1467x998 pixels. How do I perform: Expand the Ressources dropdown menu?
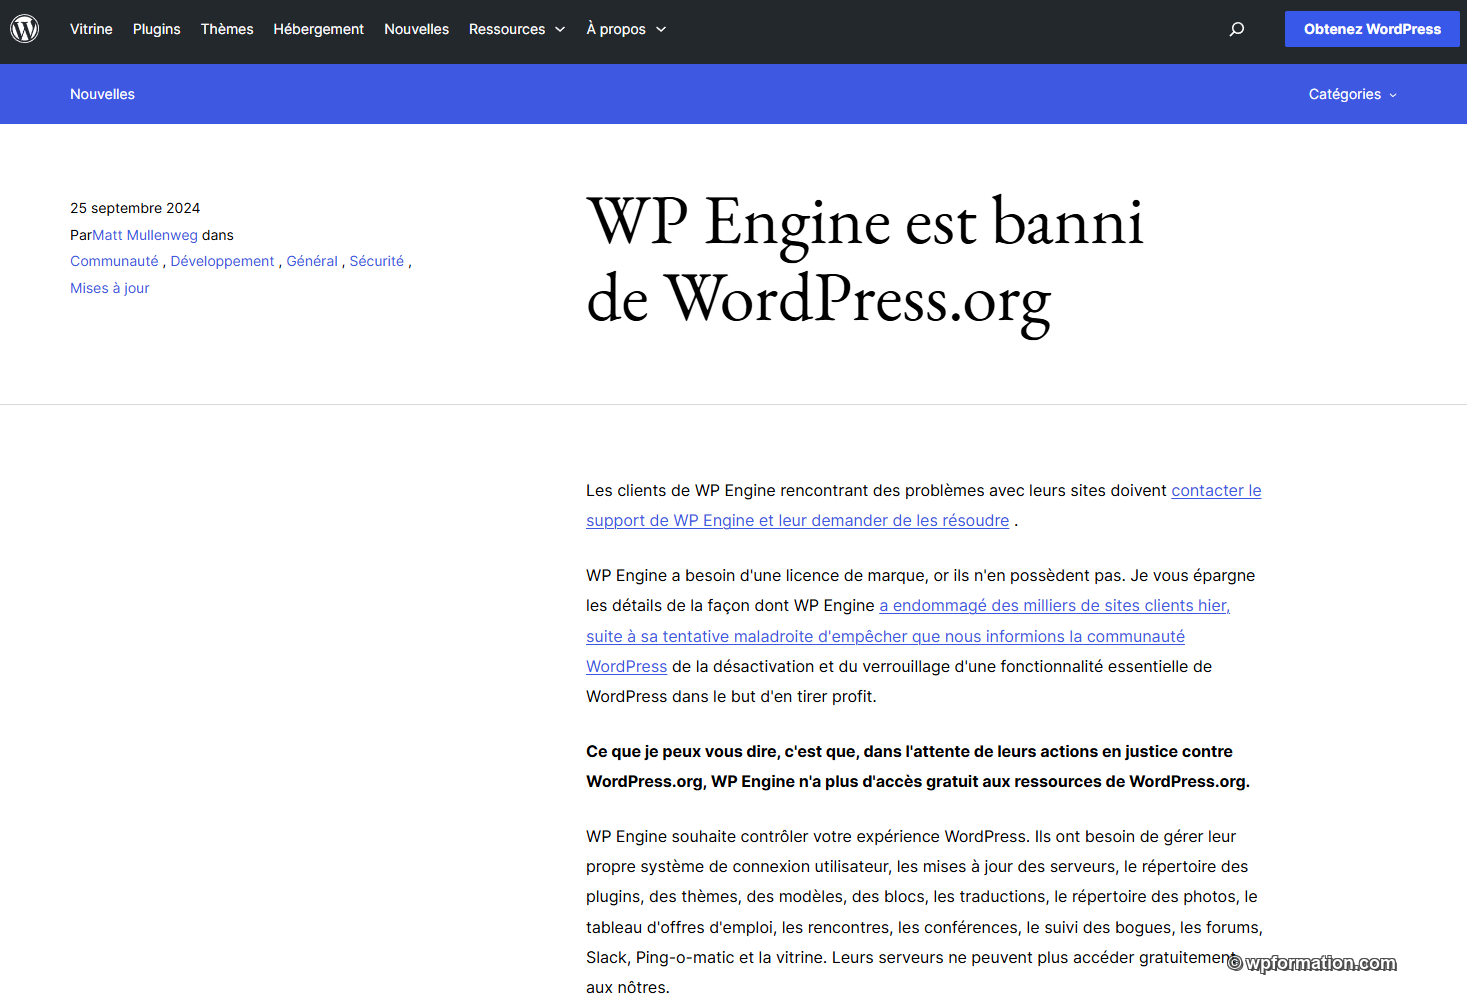pyautogui.click(x=517, y=29)
